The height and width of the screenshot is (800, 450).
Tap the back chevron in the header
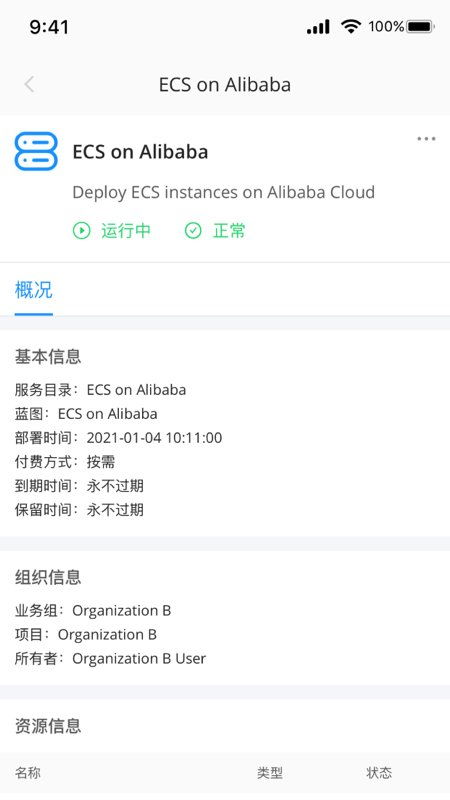click(29, 84)
